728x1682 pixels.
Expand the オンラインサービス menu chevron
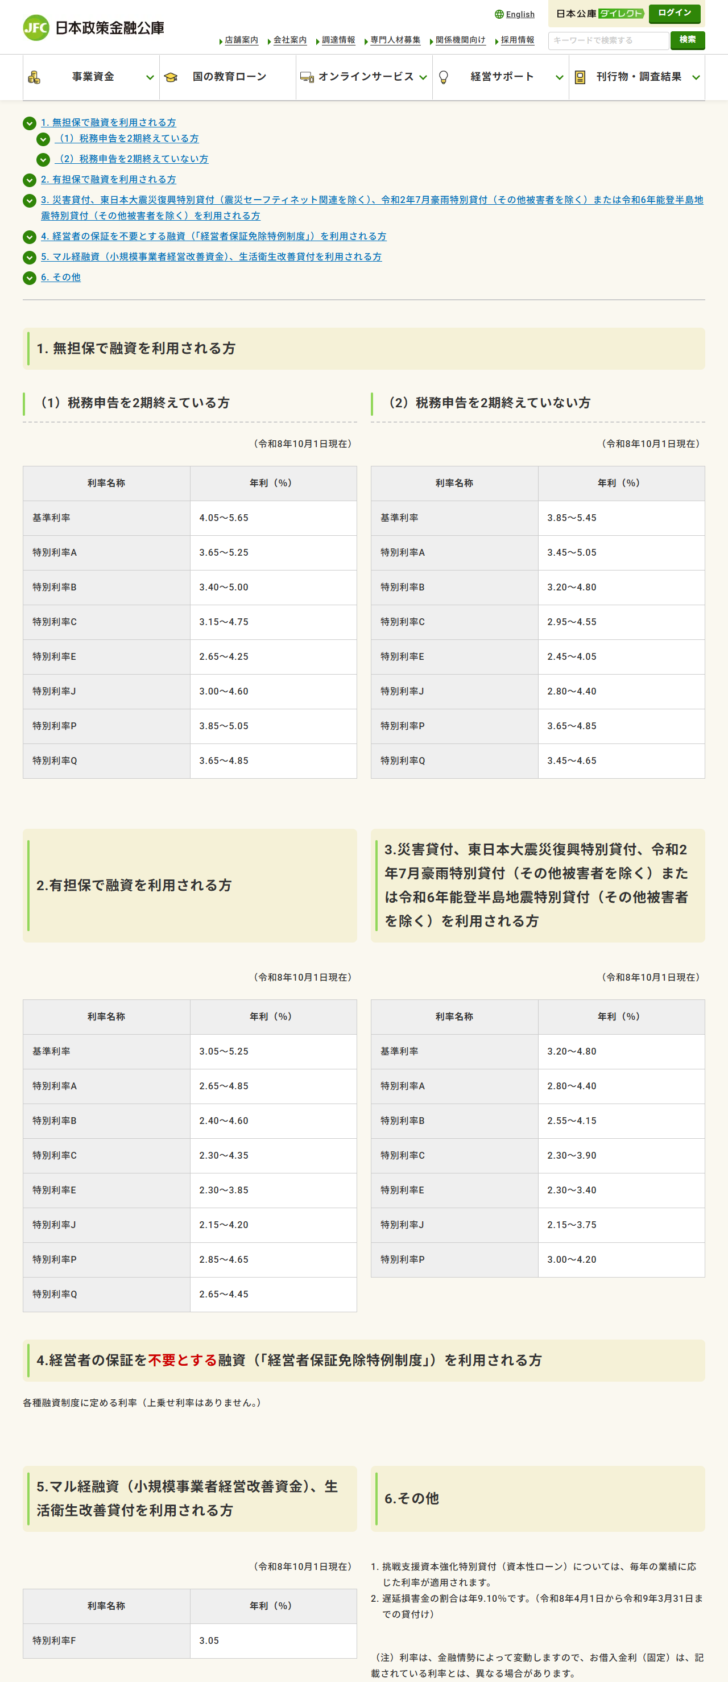coord(423,77)
